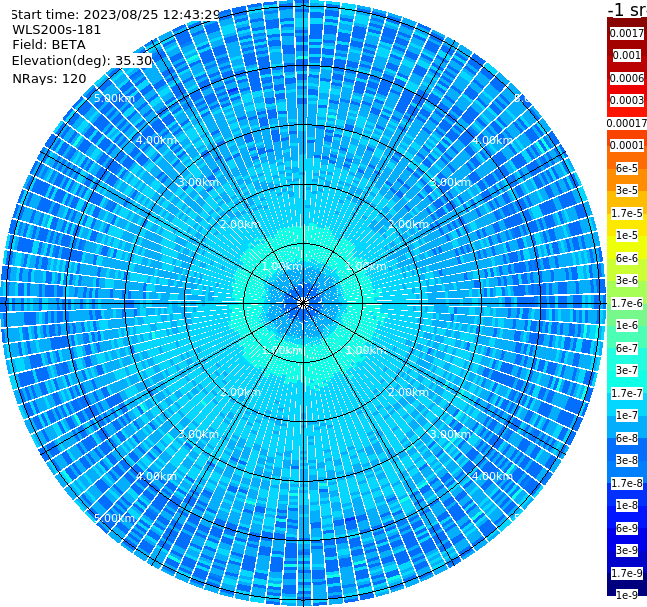Select the 3e-6 colorbar value

coord(627,280)
